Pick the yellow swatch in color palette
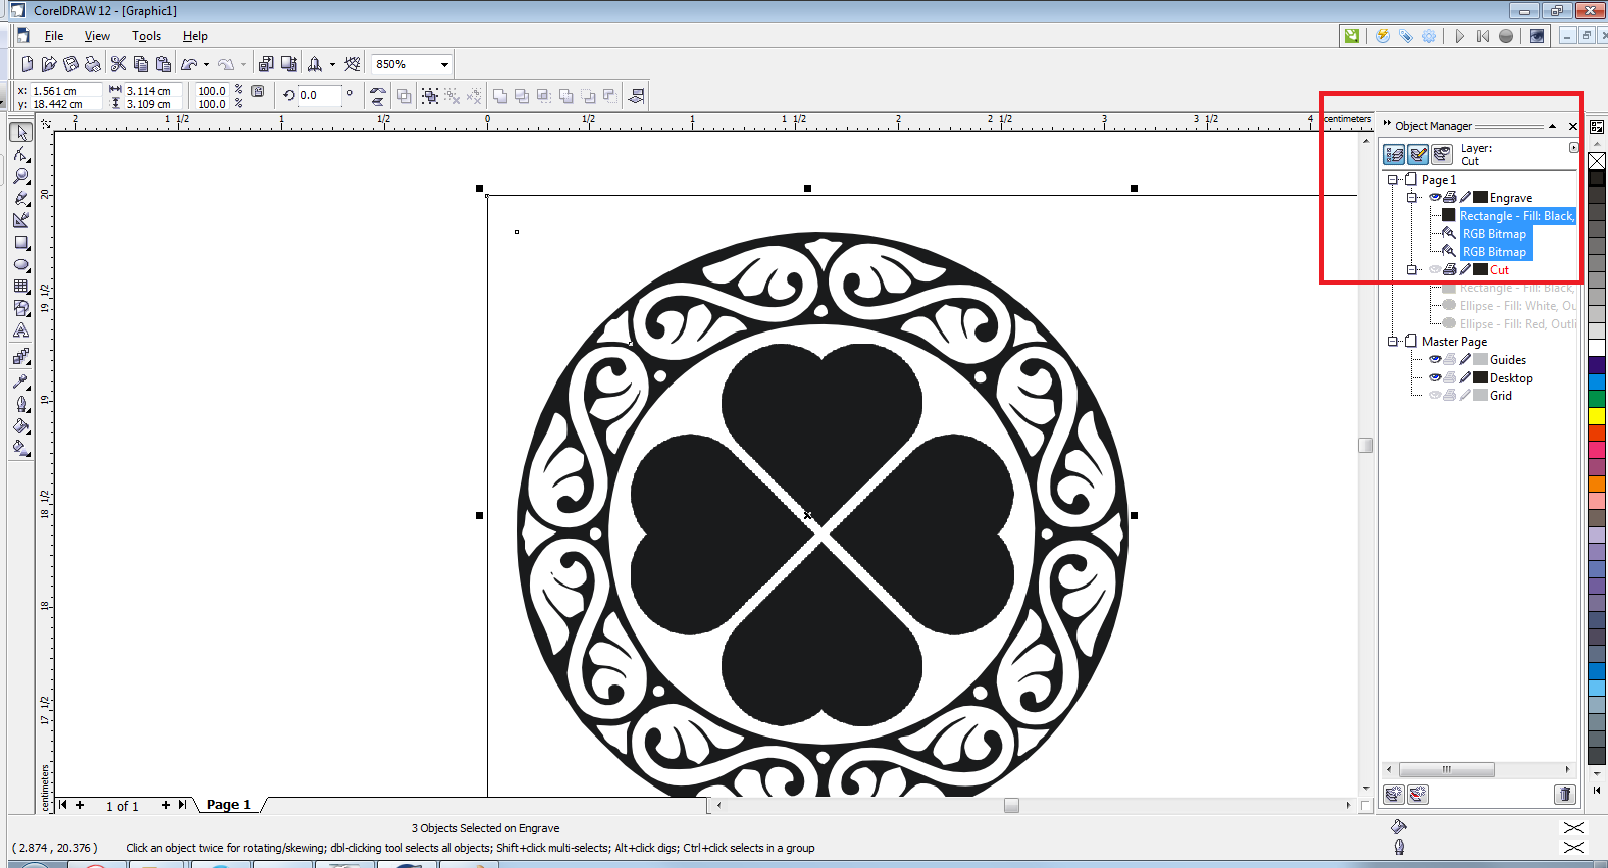The width and height of the screenshot is (1608, 868). pyautogui.click(x=1597, y=415)
